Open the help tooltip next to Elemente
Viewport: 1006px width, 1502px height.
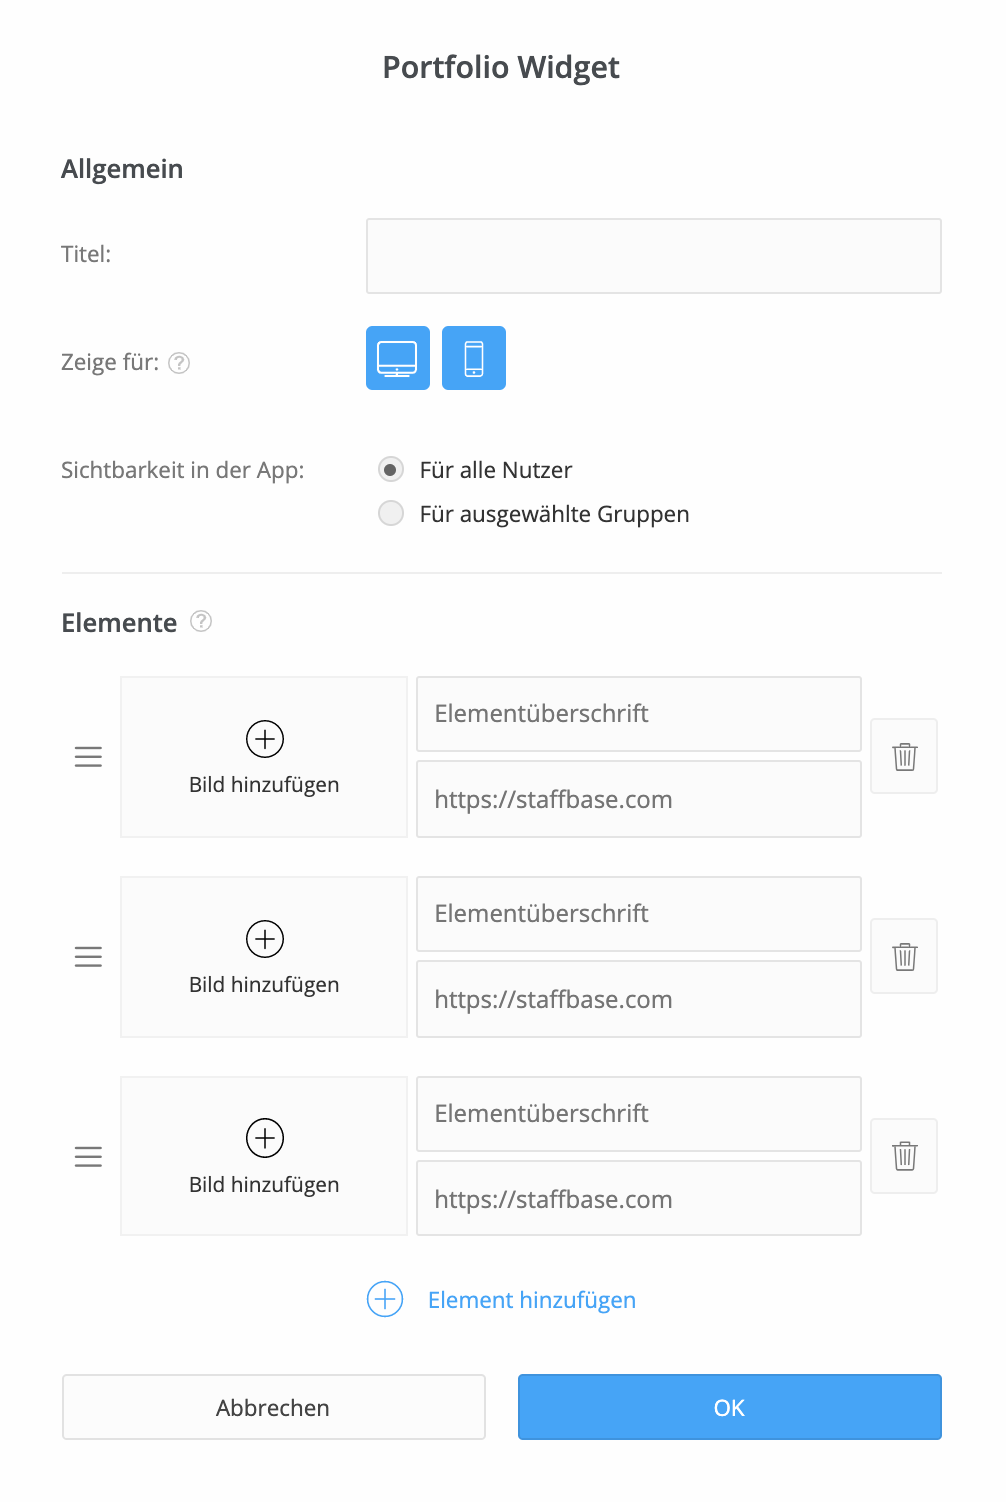click(x=201, y=622)
